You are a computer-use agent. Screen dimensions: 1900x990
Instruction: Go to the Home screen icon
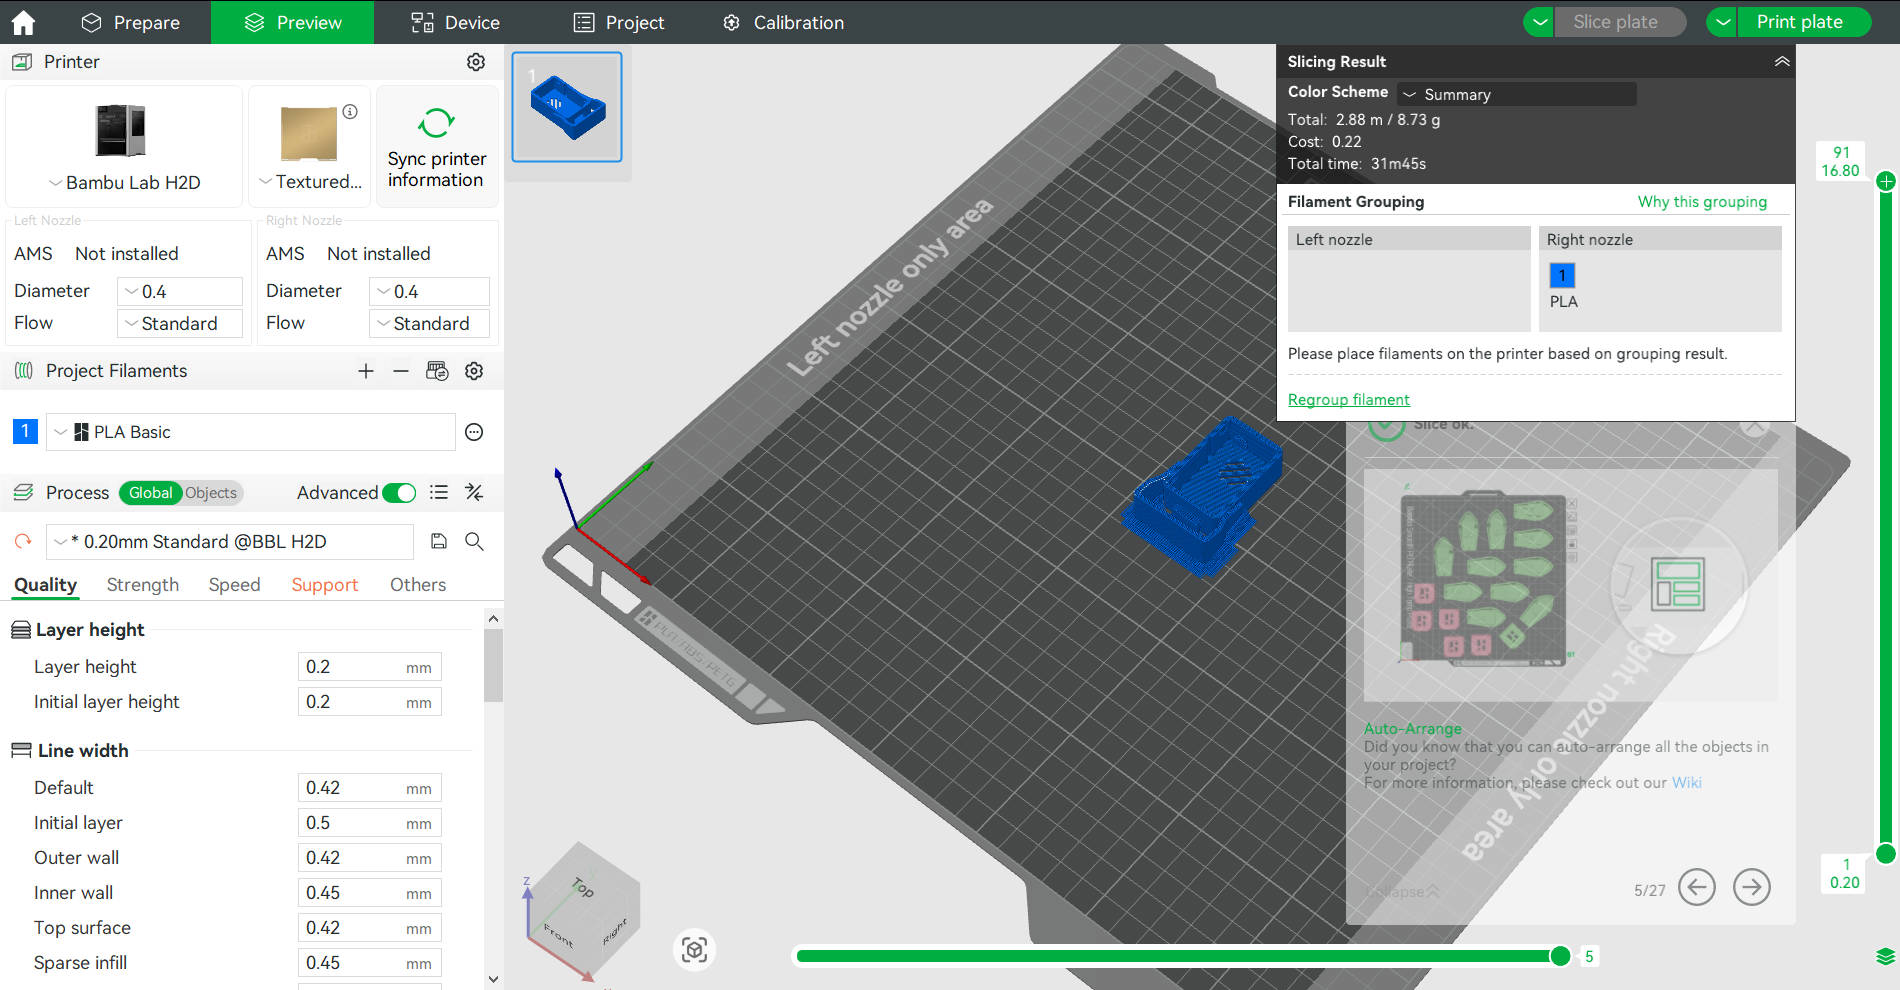click(23, 22)
